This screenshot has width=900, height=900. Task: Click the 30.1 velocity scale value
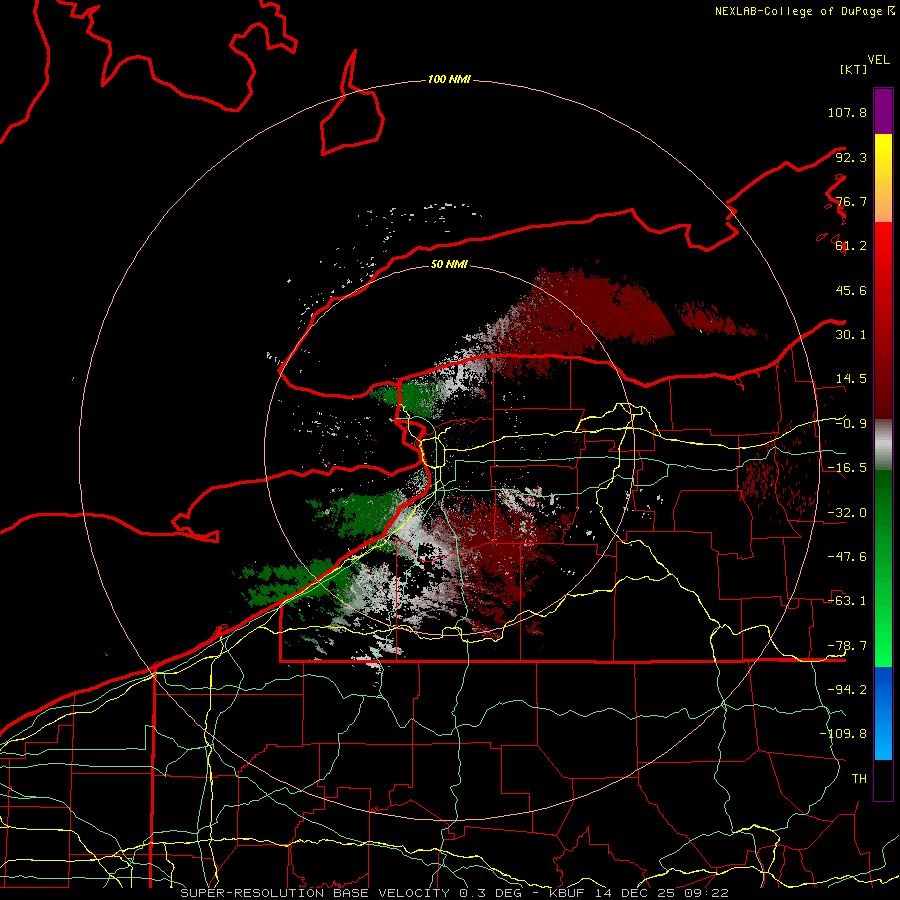click(851, 335)
